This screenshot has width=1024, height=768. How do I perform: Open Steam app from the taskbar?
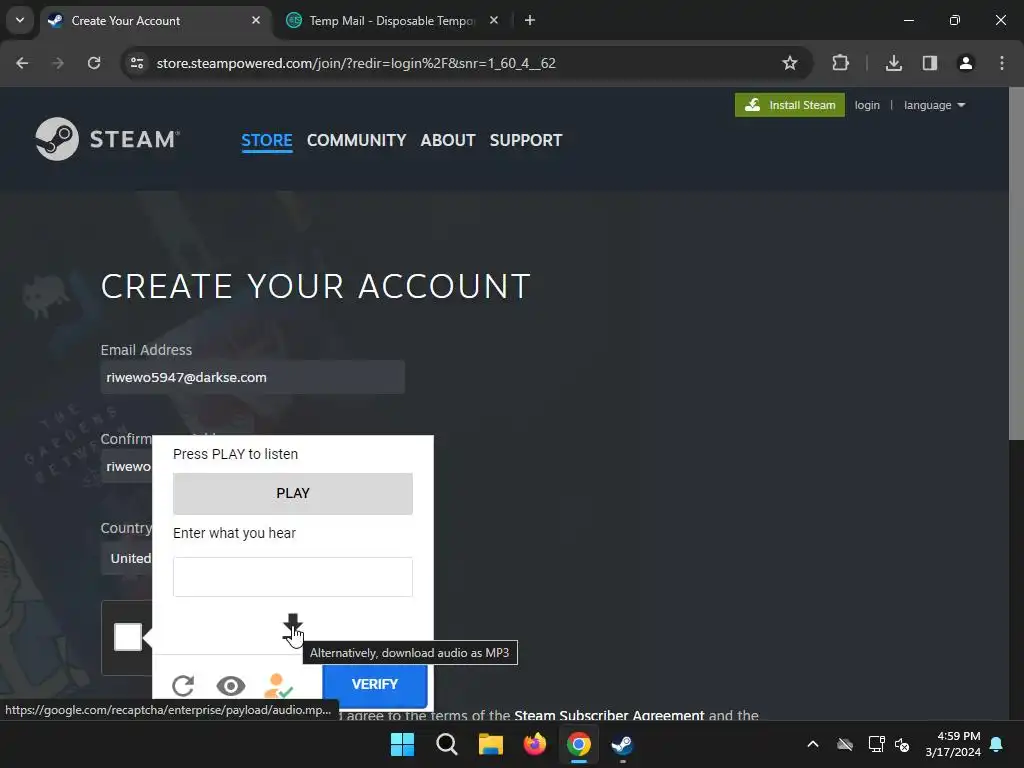tap(622, 744)
